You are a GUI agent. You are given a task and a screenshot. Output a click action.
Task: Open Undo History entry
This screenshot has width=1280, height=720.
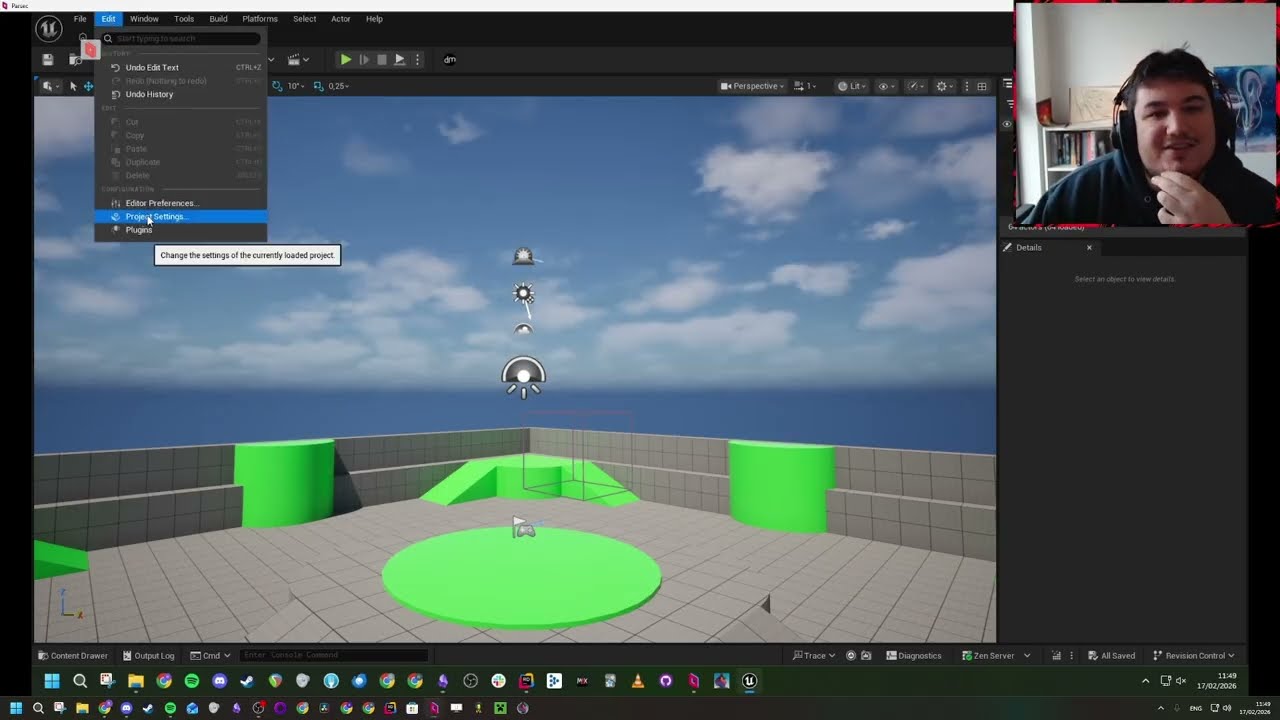click(x=181, y=94)
